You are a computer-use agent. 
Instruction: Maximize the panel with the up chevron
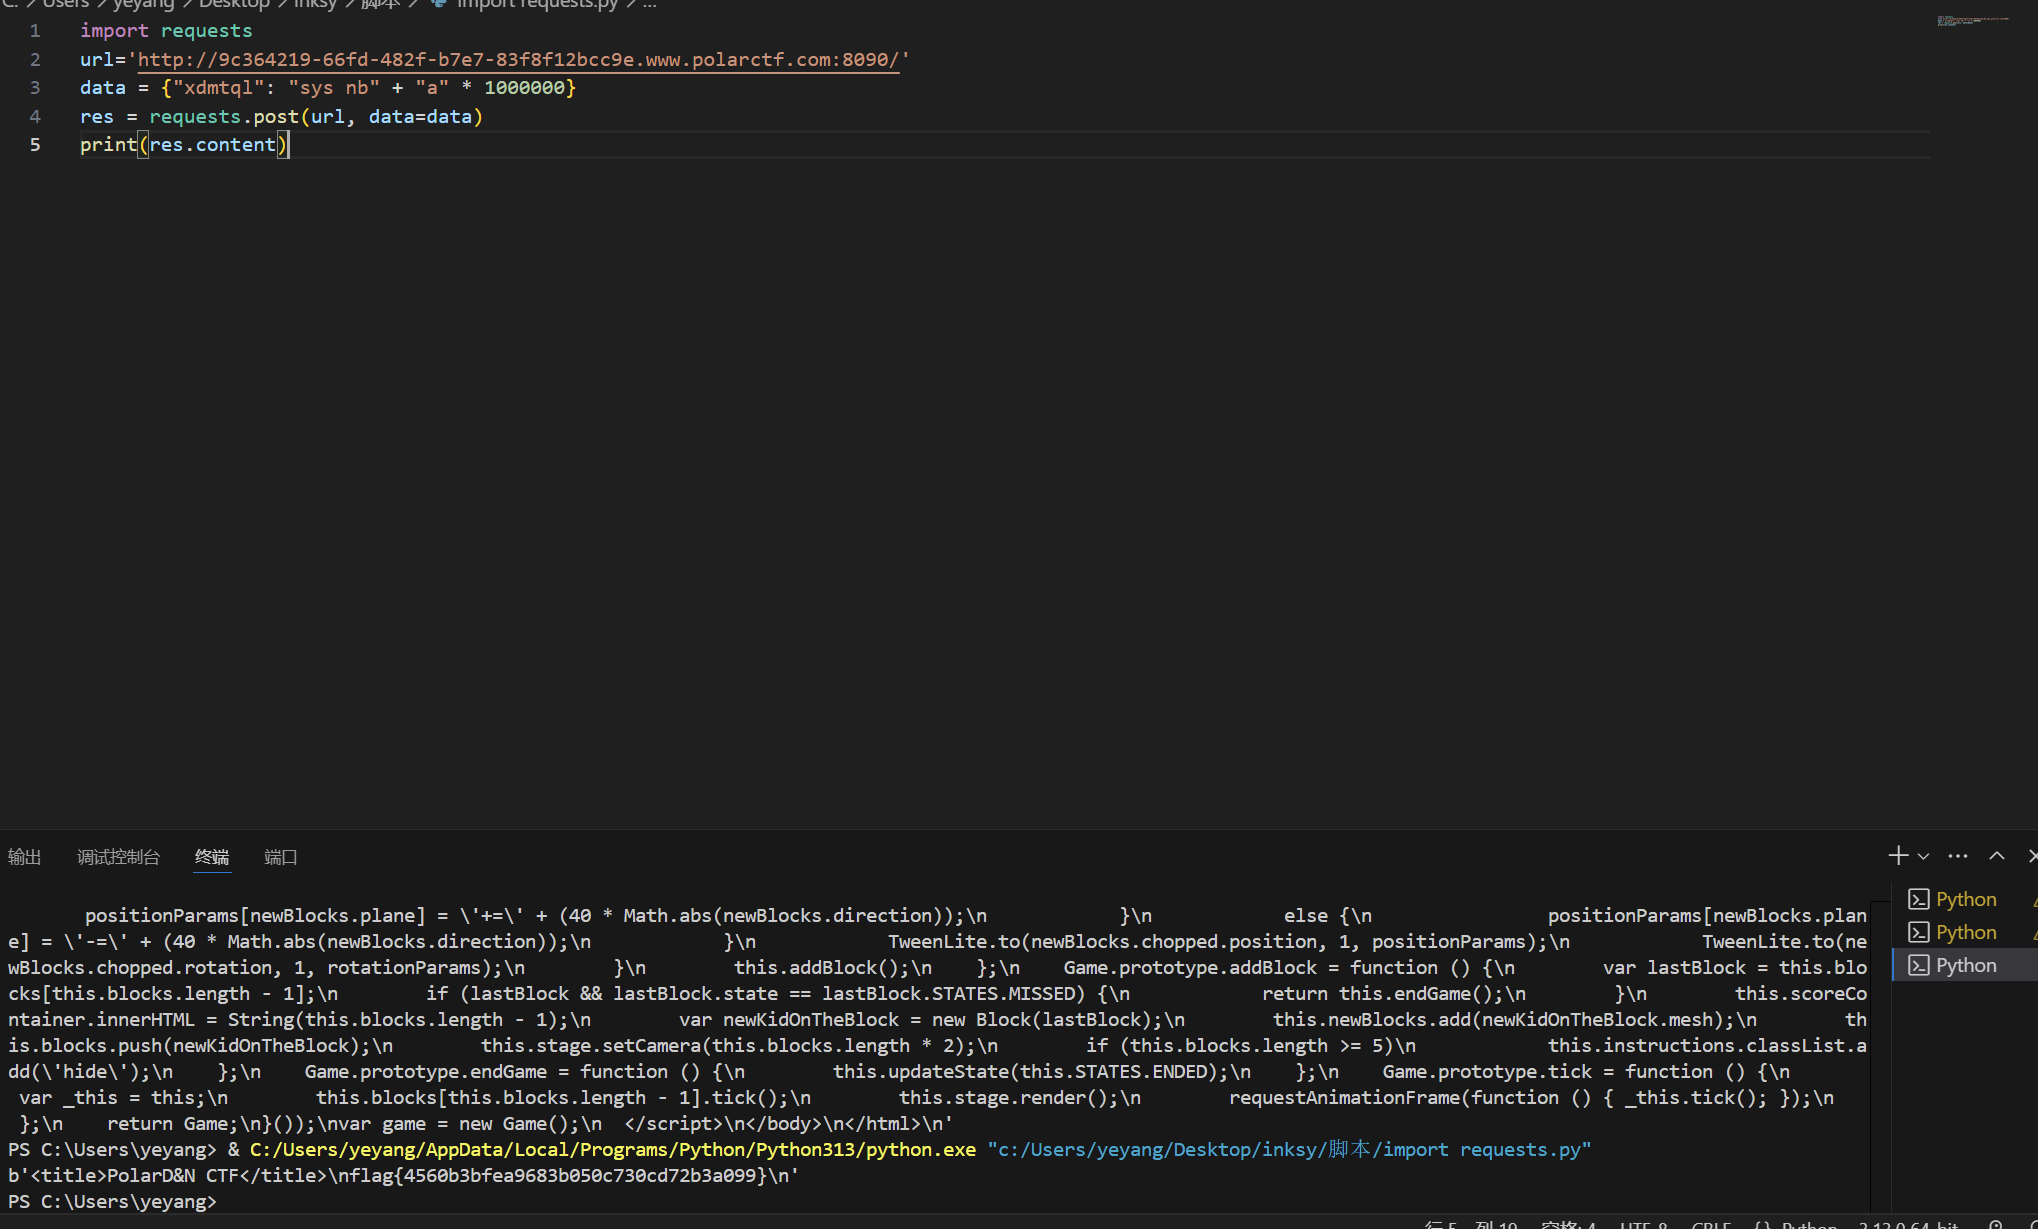pyautogui.click(x=1997, y=856)
